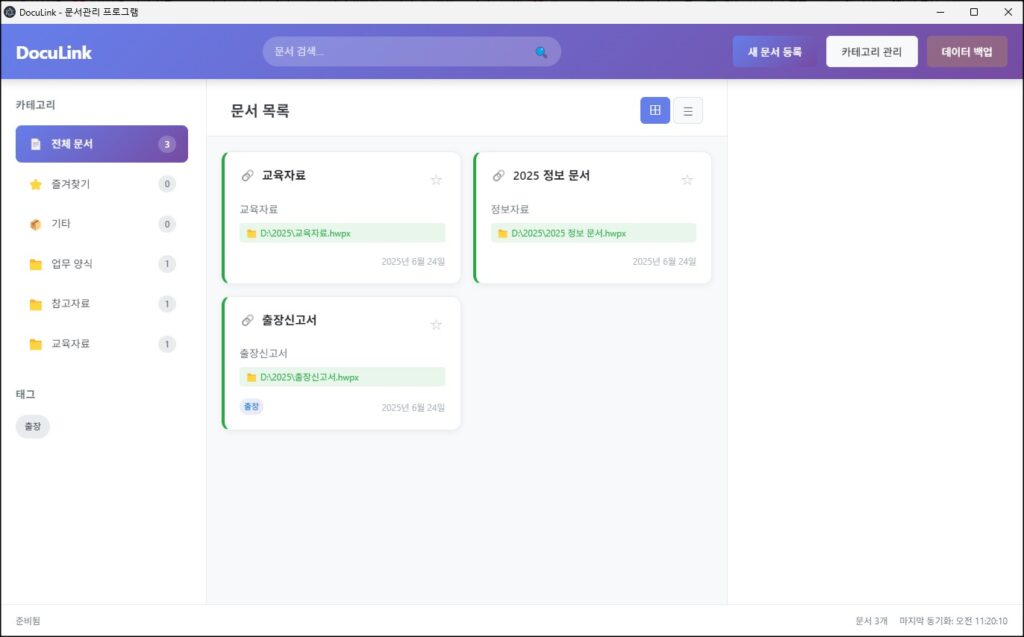Viewport: 1024px width, 637px height.
Task: Open file path D:\2025\출장신고서.hwpx
Action: pyautogui.click(x=309, y=377)
